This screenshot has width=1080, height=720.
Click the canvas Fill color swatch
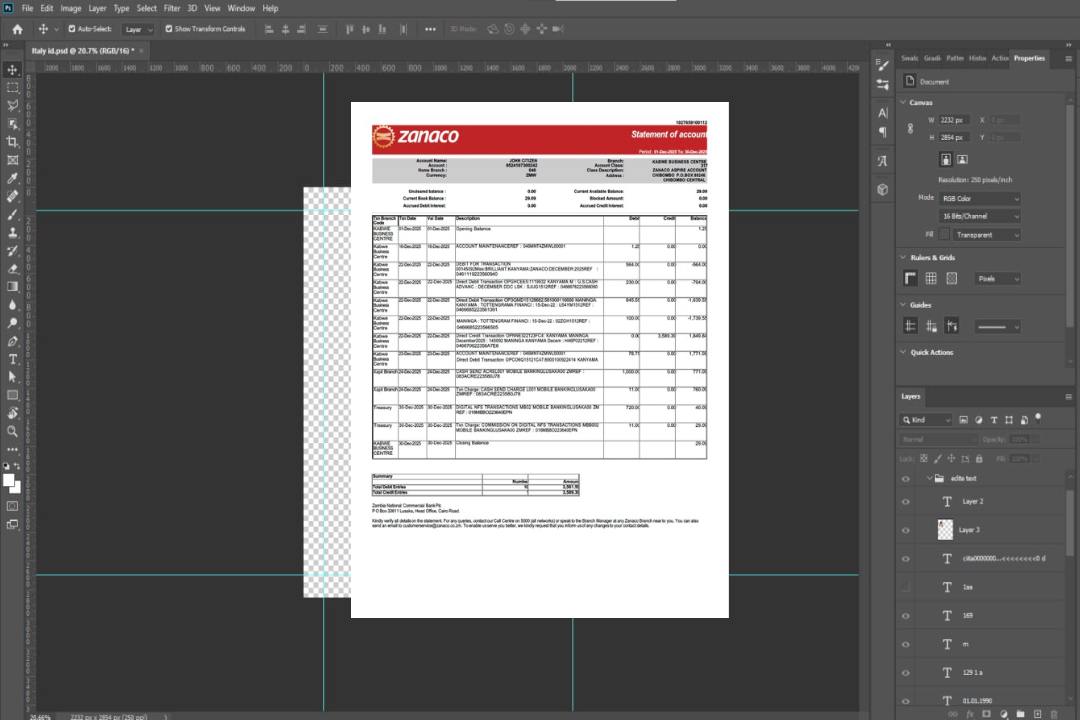pos(944,235)
